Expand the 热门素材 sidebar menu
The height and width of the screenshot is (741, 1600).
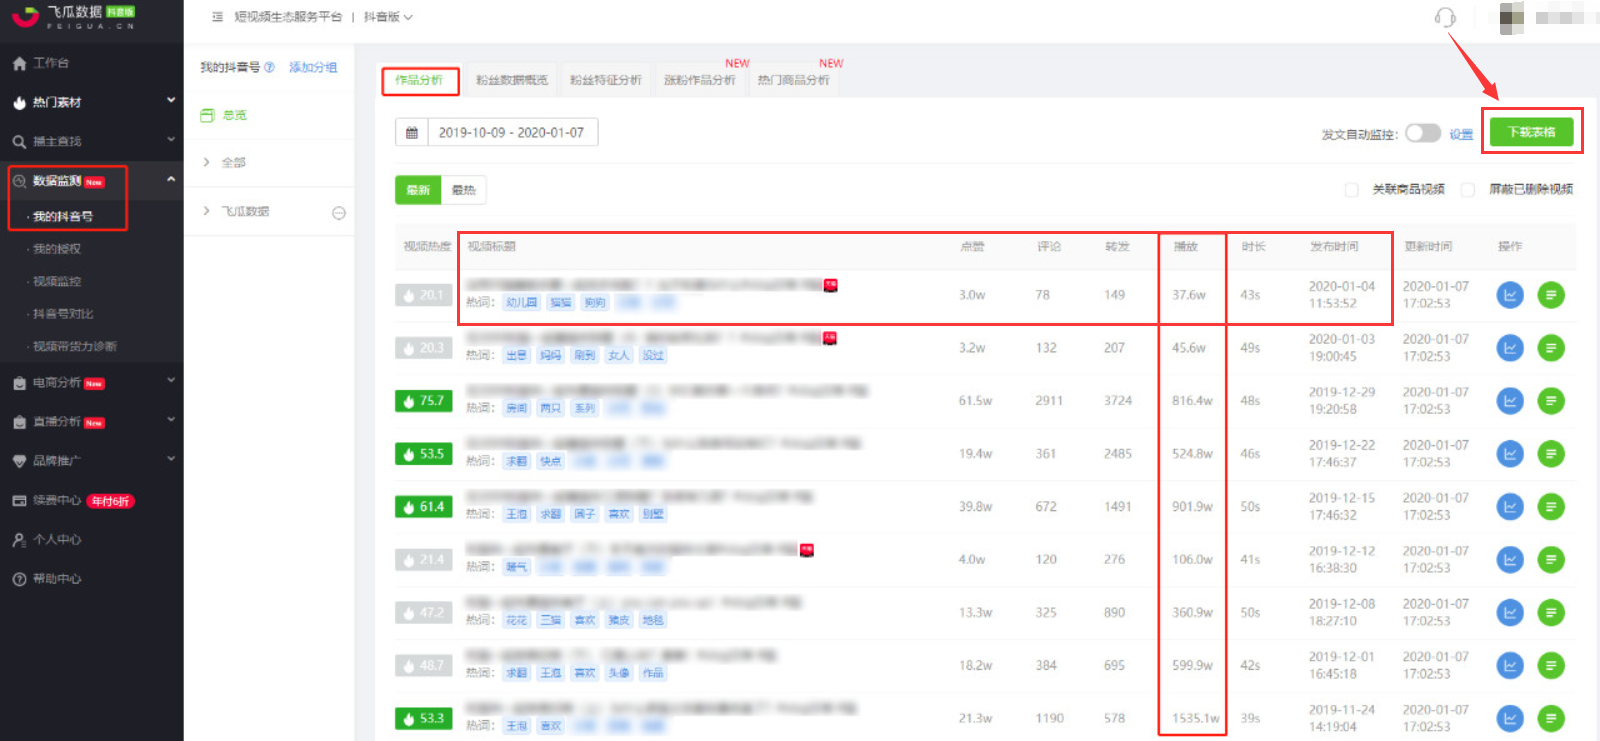92,102
